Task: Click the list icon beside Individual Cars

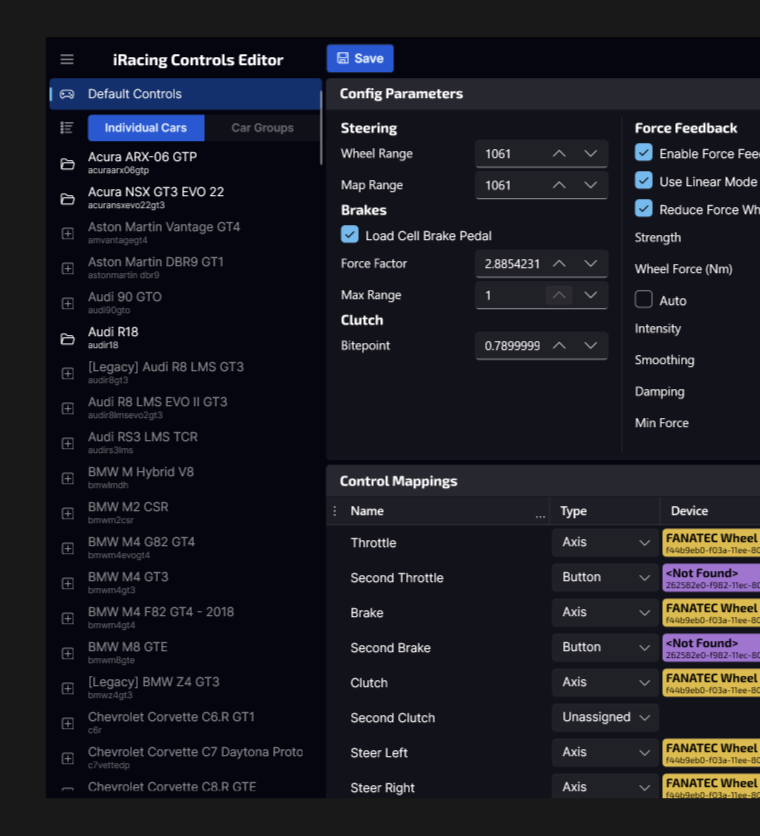Action: [67, 127]
